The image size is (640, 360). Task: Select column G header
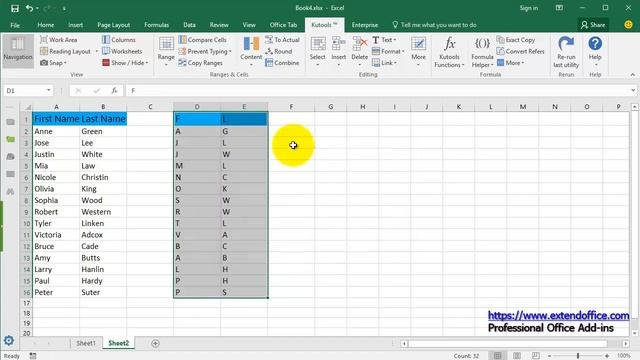pyautogui.click(x=331, y=107)
